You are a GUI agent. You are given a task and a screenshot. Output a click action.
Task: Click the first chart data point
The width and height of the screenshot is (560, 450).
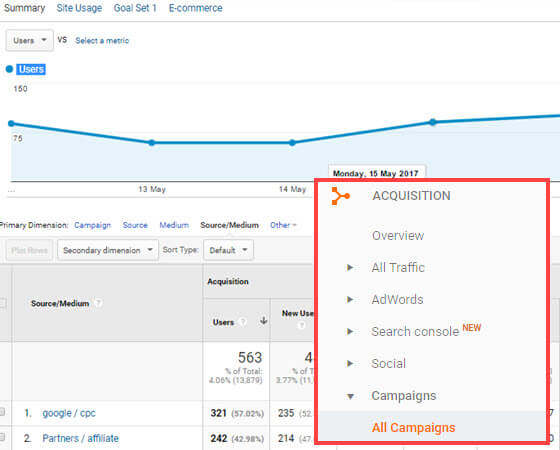click(11, 124)
